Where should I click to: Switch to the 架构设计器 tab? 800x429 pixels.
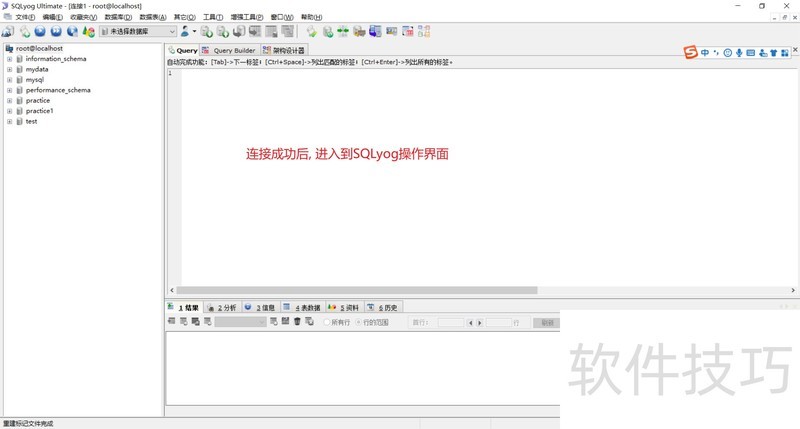click(284, 51)
